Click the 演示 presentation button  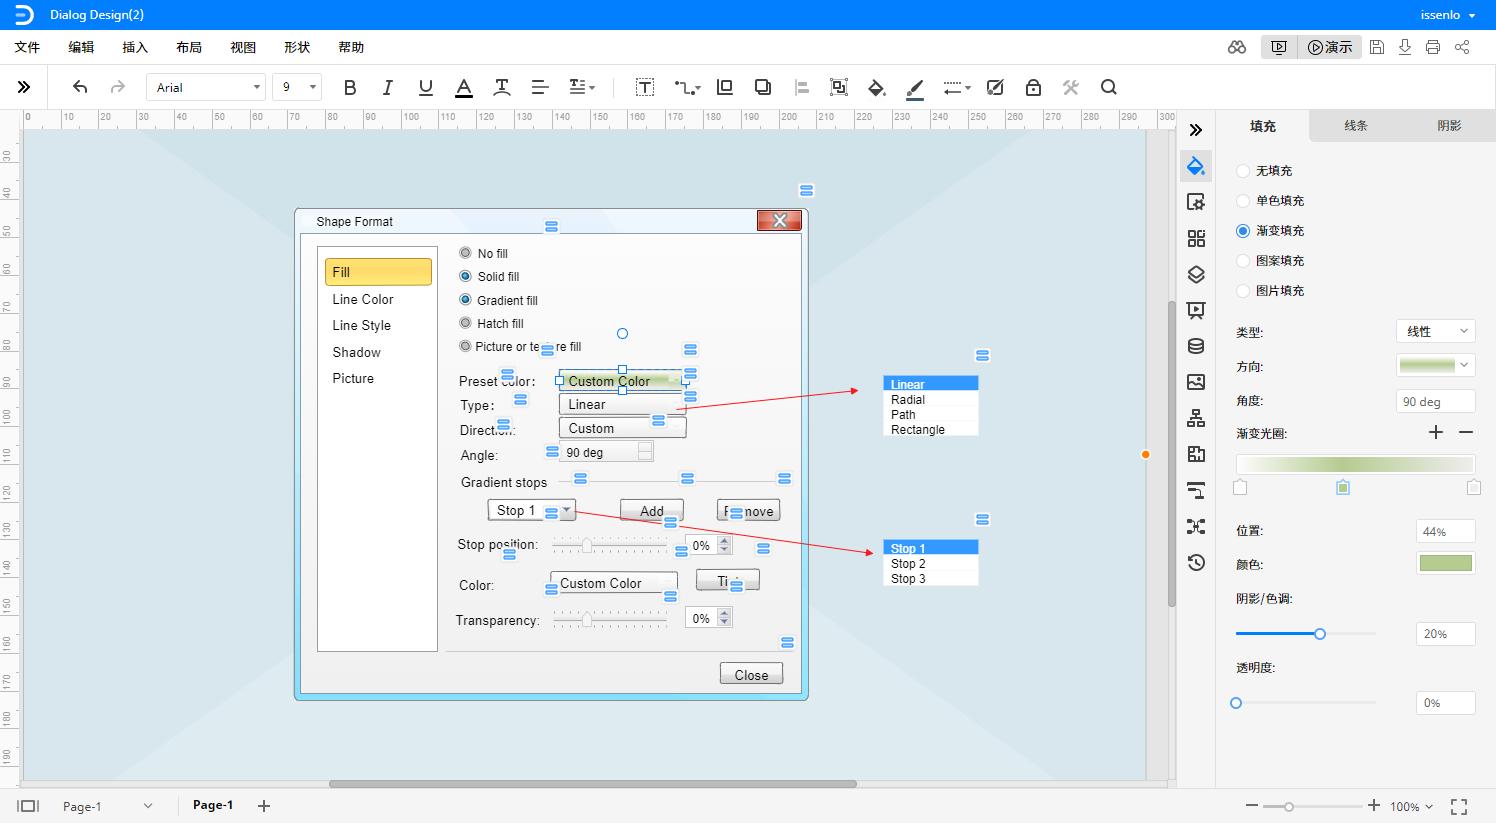(x=1330, y=47)
